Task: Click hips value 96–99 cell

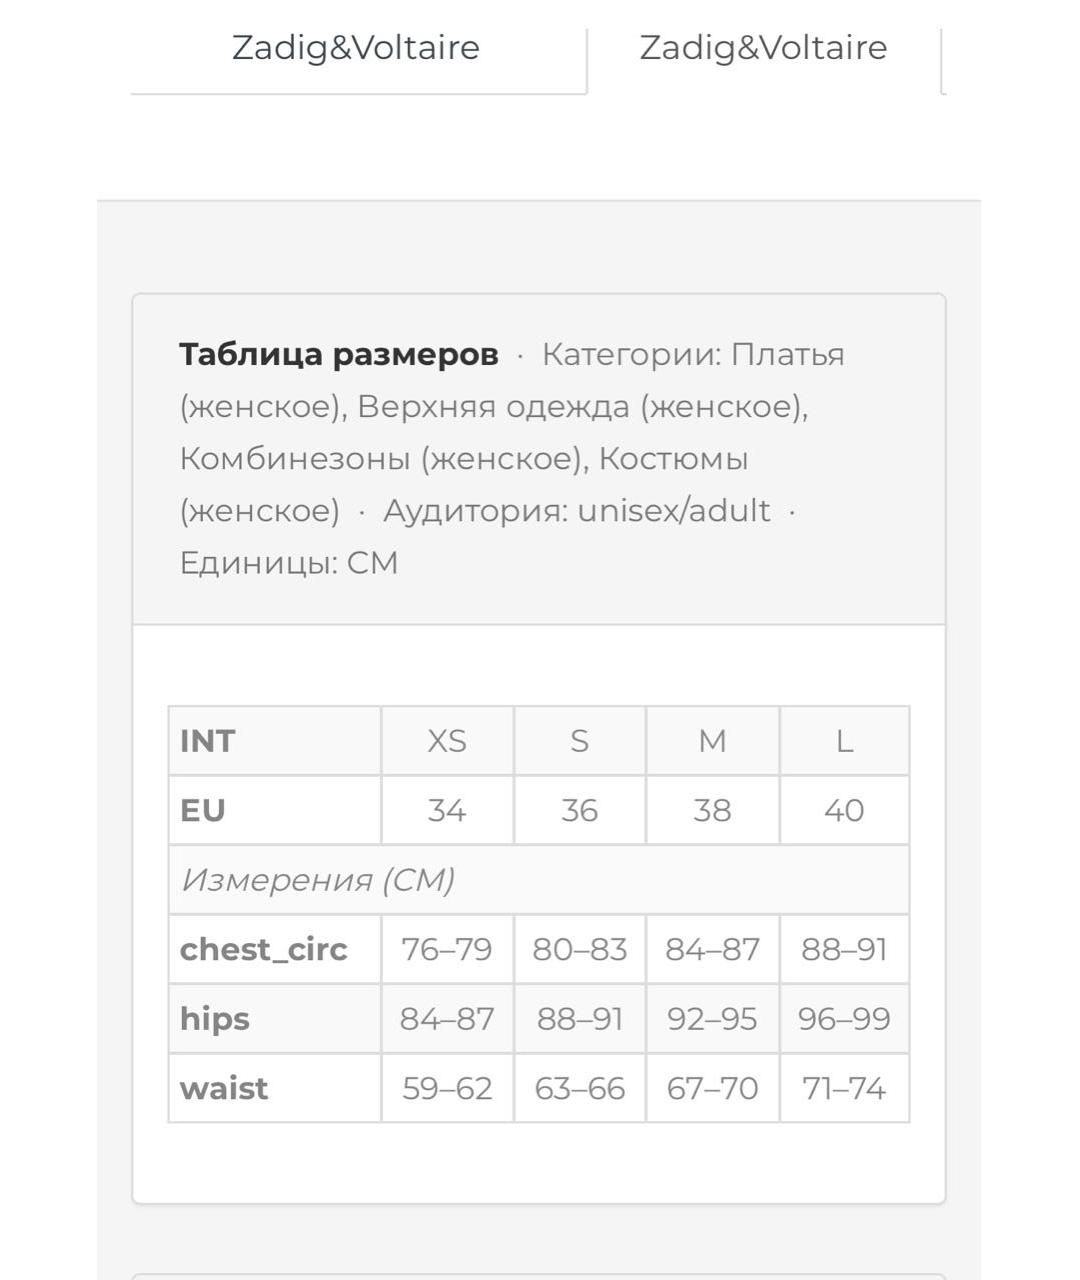Action: 845,1018
